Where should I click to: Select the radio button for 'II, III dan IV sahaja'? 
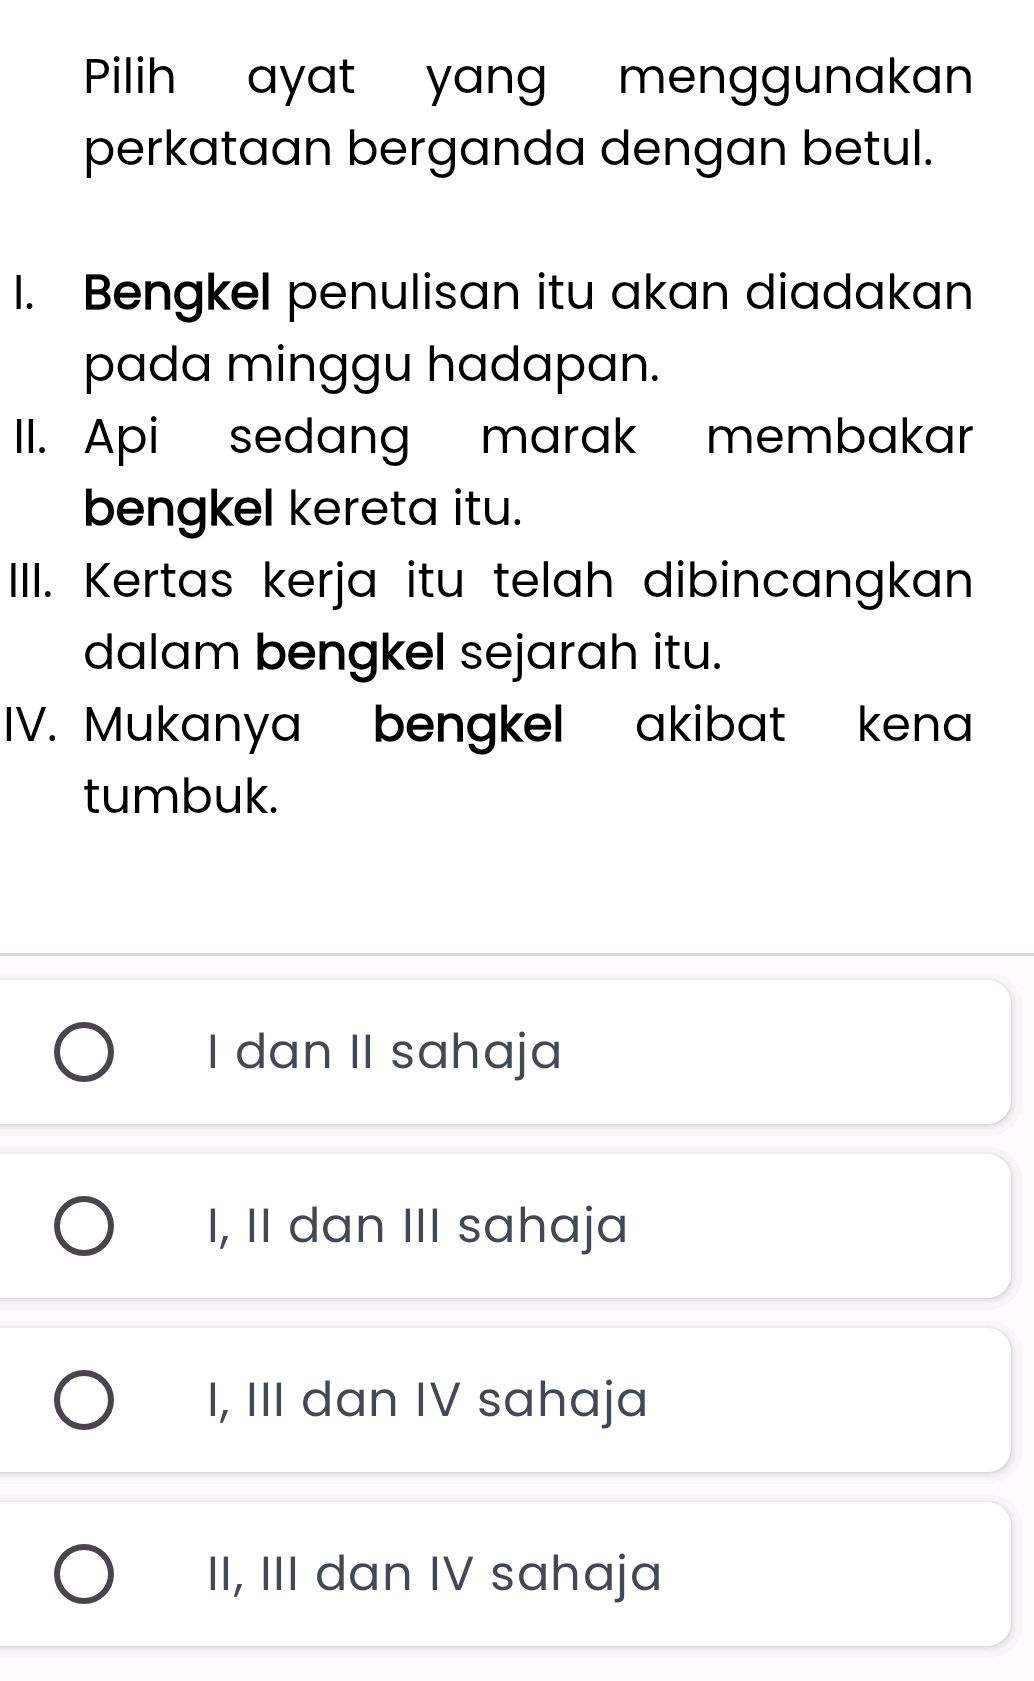[x=86, y=1571]
